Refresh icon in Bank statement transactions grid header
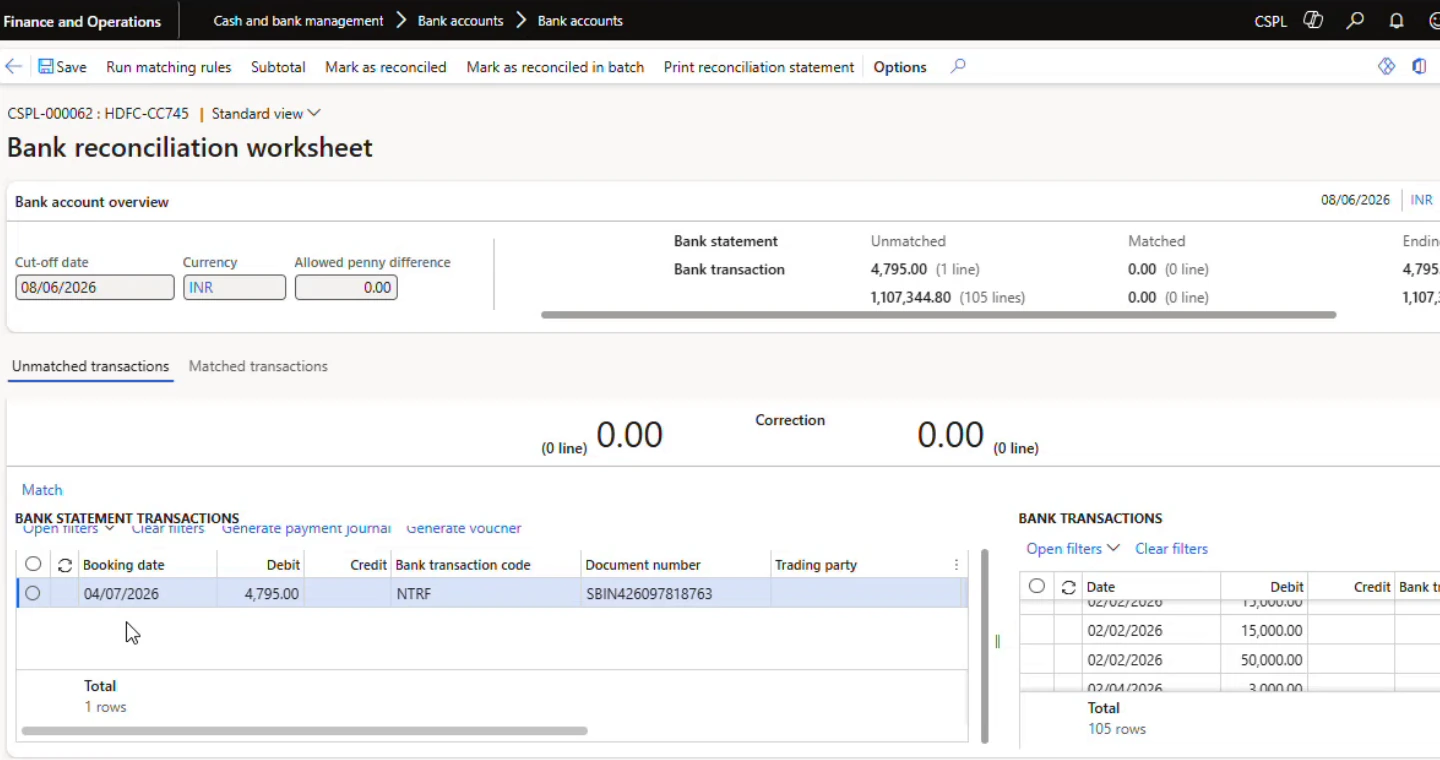This screenshot has height=760, width=1440. coord(65,565)
